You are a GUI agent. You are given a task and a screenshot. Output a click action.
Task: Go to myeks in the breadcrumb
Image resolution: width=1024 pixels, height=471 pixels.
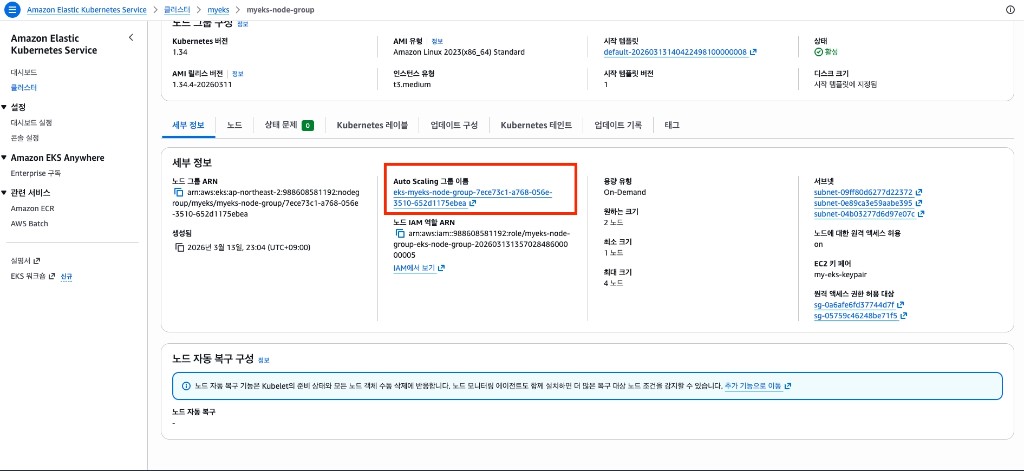(x=218, y=9)
